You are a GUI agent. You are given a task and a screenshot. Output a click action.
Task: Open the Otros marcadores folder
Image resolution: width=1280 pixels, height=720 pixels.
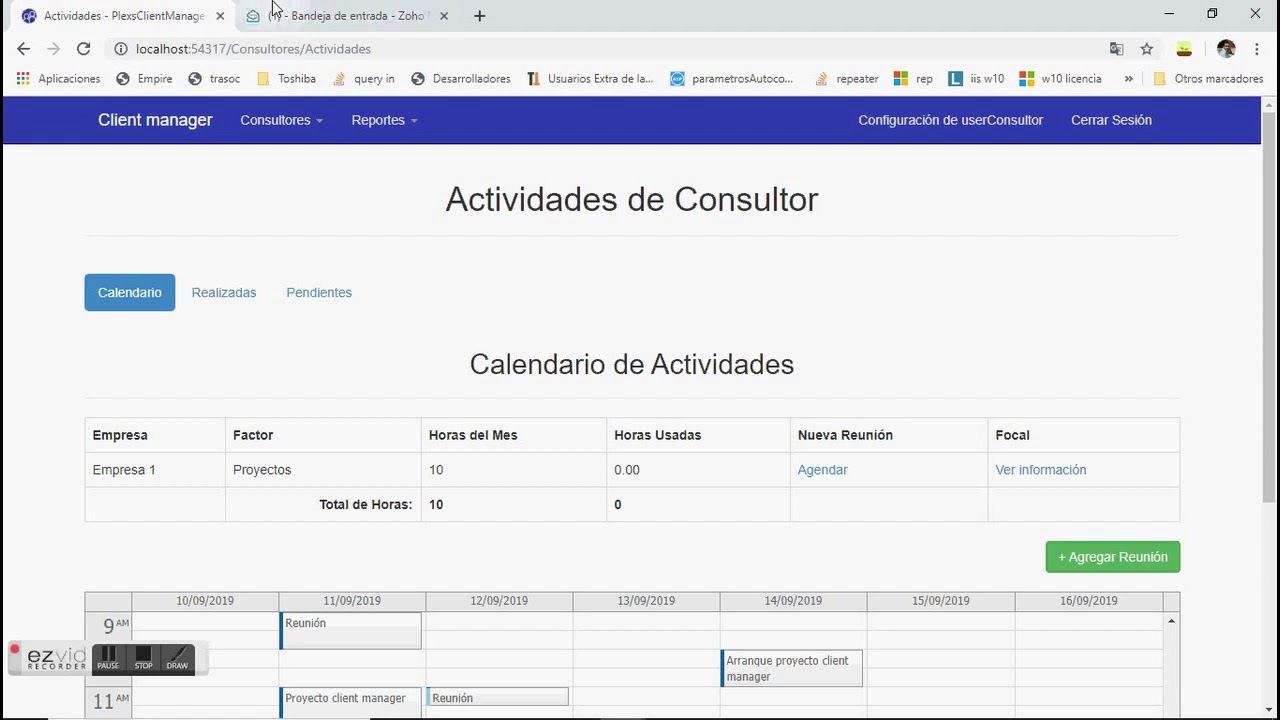click(1208, 79)
